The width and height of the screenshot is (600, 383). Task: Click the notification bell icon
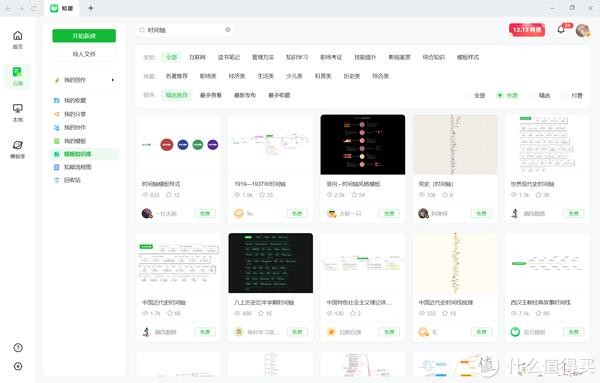561,29
